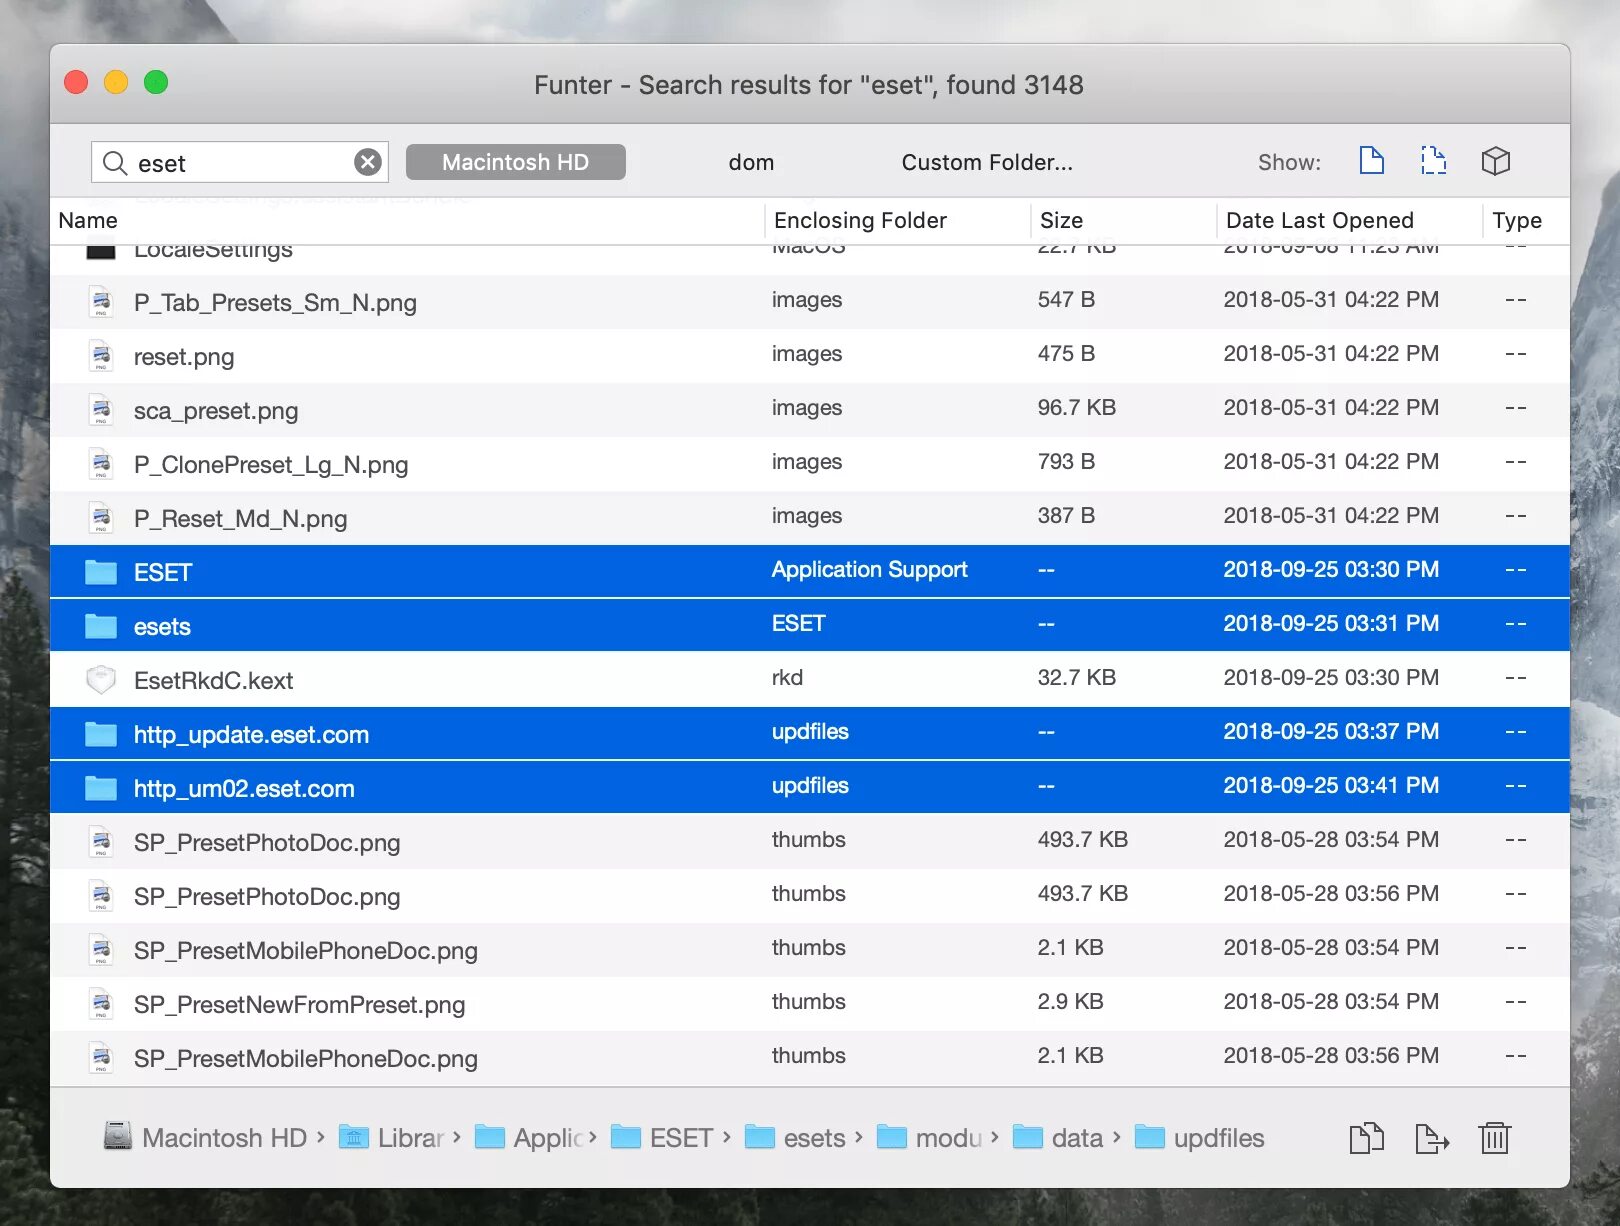The height and width of the screenshot is (1226, 1620).
Task: Select sca_preset.png file
Action: point(810,410)
